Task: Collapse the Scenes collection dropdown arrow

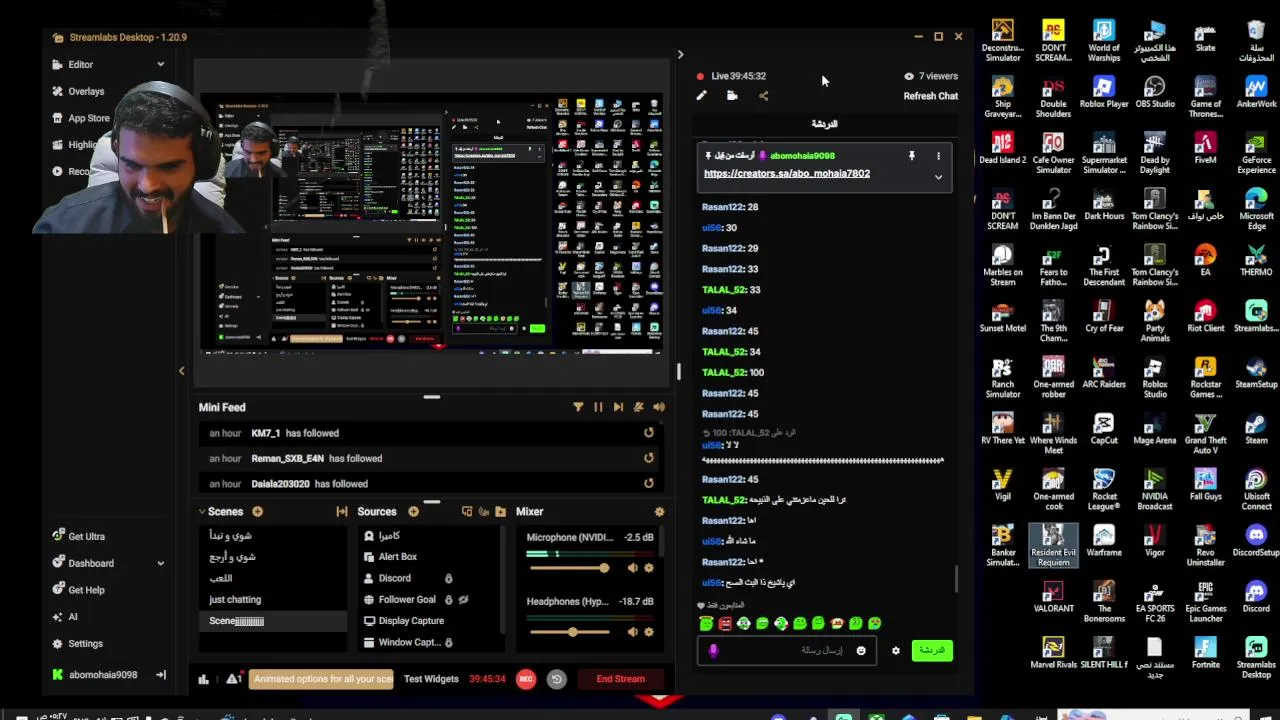Action: [203, 512]
